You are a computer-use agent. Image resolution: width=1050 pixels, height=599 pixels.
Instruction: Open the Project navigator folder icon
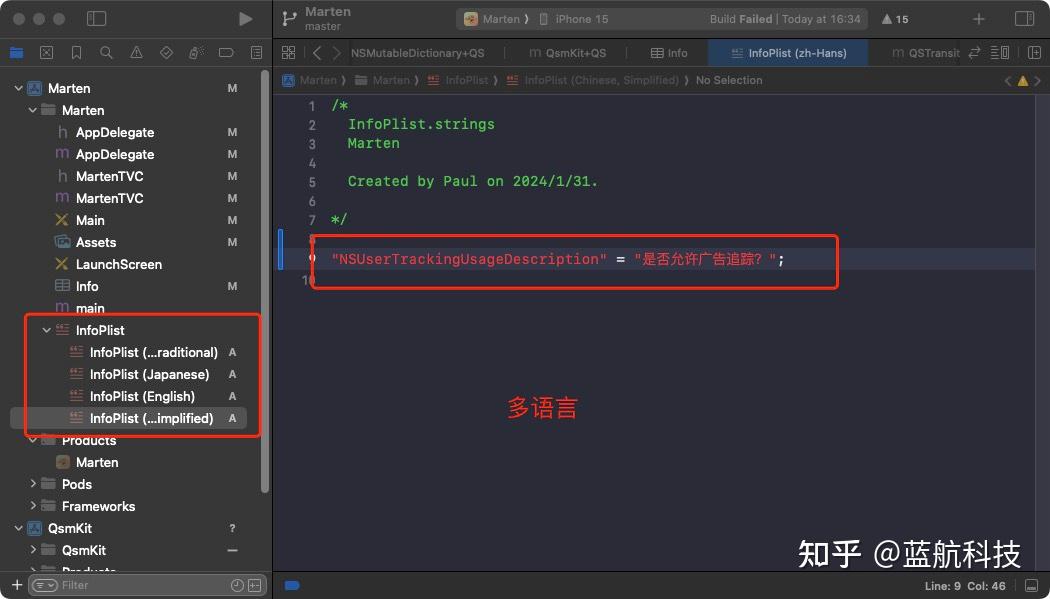pyautogui.click(x=16, y=52)
